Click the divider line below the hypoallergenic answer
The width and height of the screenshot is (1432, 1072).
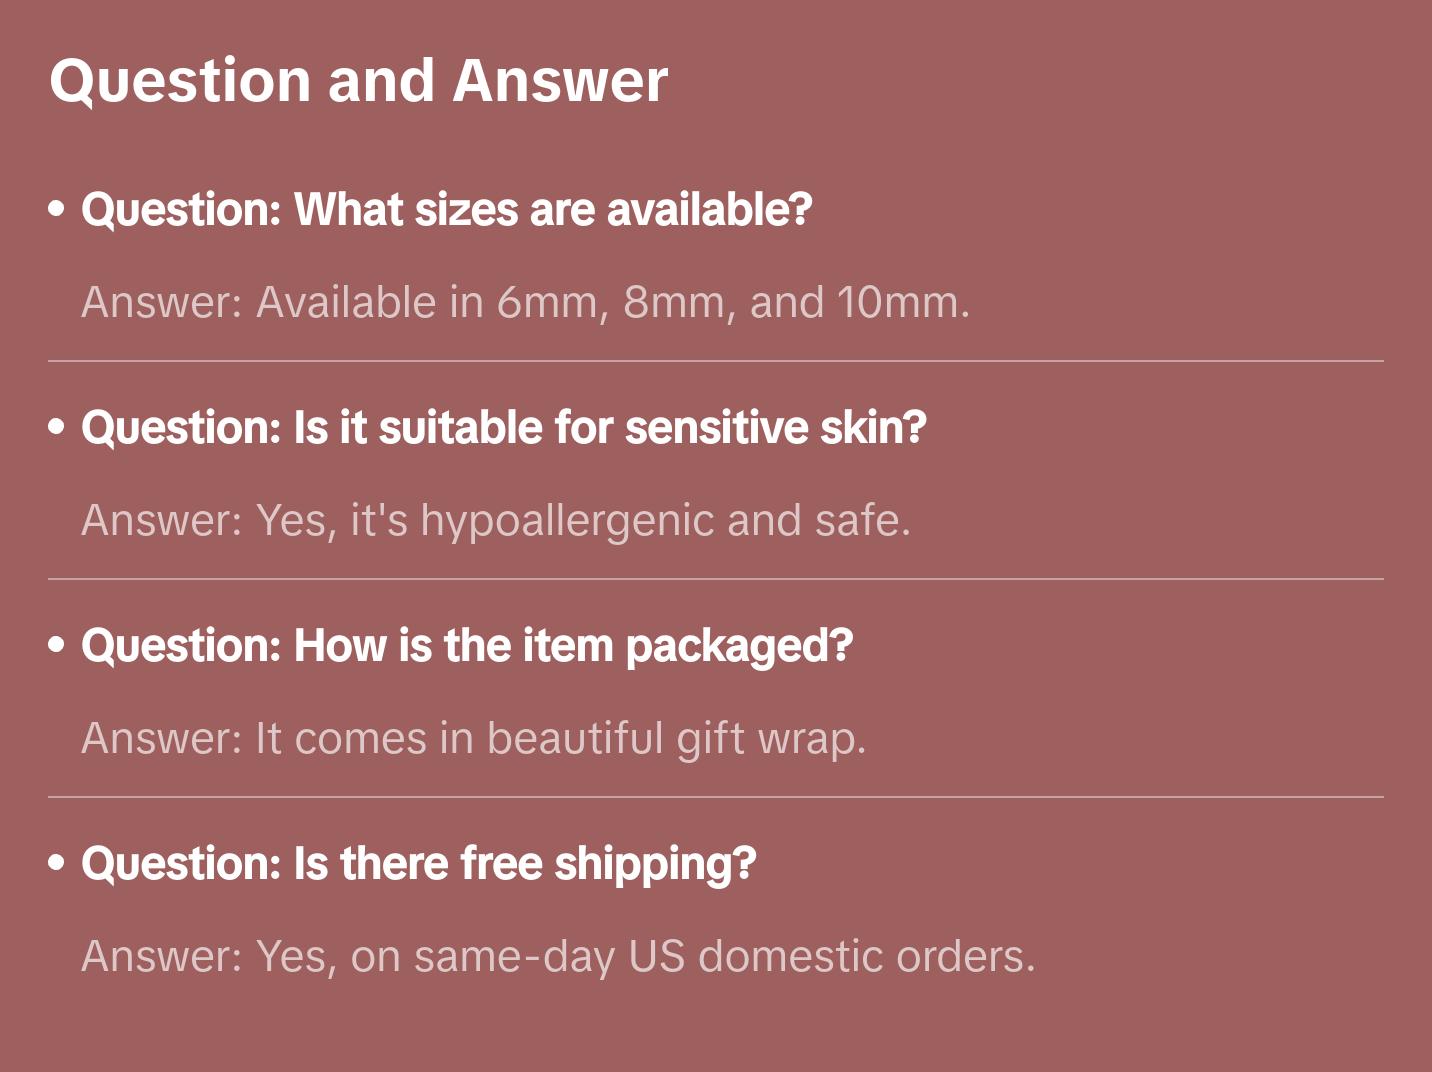point(716,579)
